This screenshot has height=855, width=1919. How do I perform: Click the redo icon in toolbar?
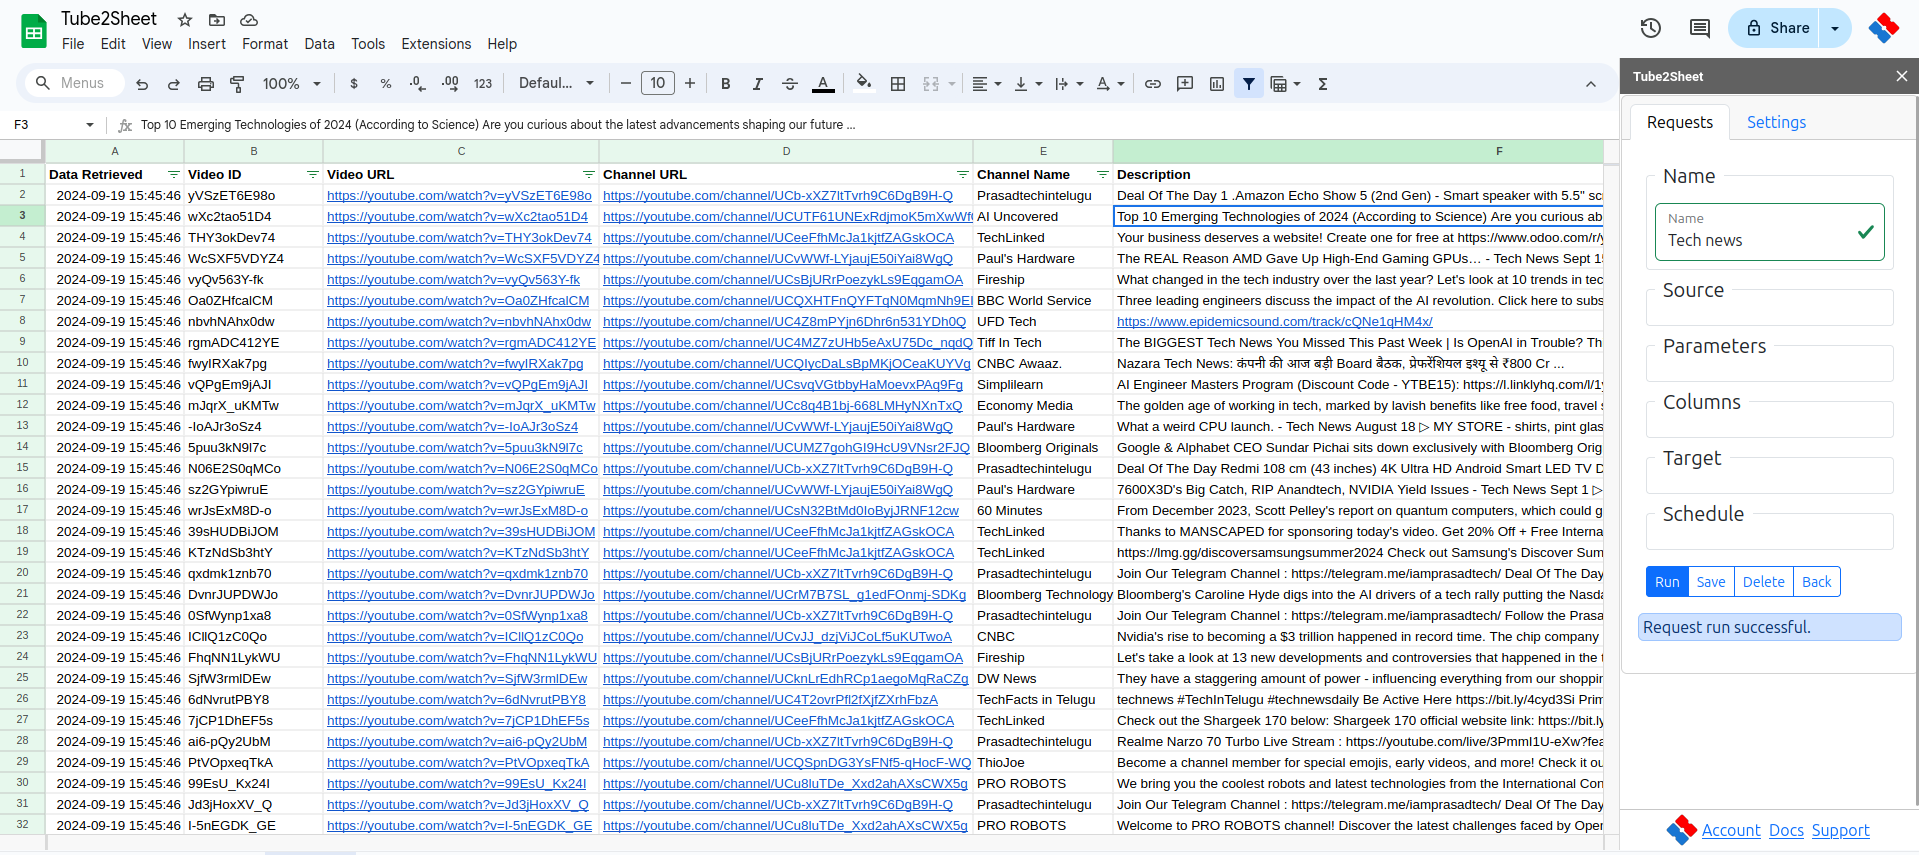tap(174, 84)
